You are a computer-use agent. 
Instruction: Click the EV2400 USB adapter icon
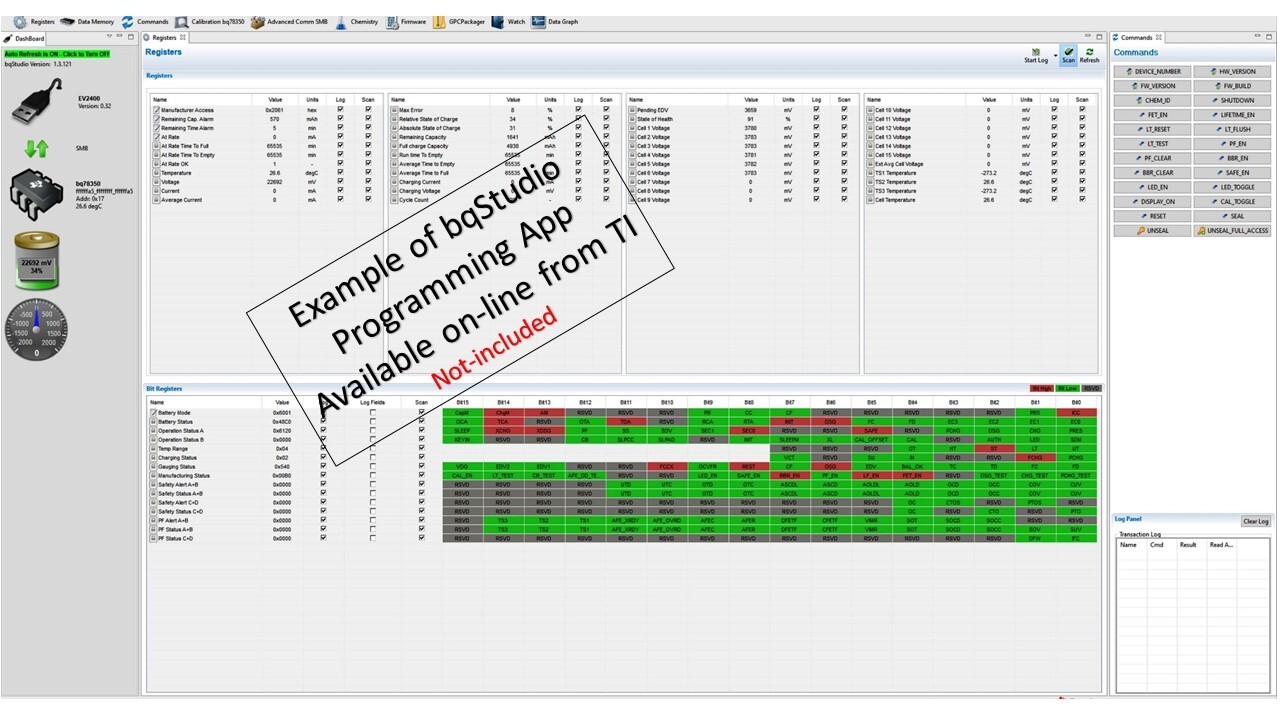pyautogui.click(x=38, y=102)
